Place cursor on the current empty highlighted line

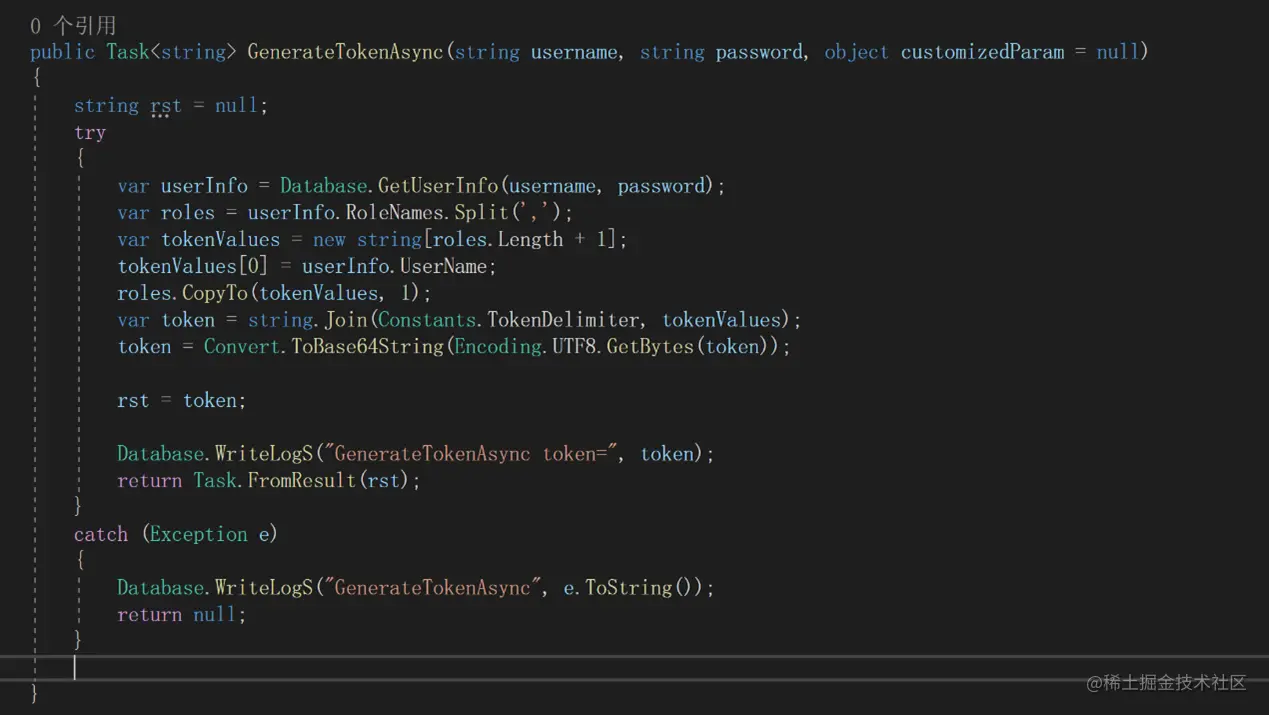[634, 668]
